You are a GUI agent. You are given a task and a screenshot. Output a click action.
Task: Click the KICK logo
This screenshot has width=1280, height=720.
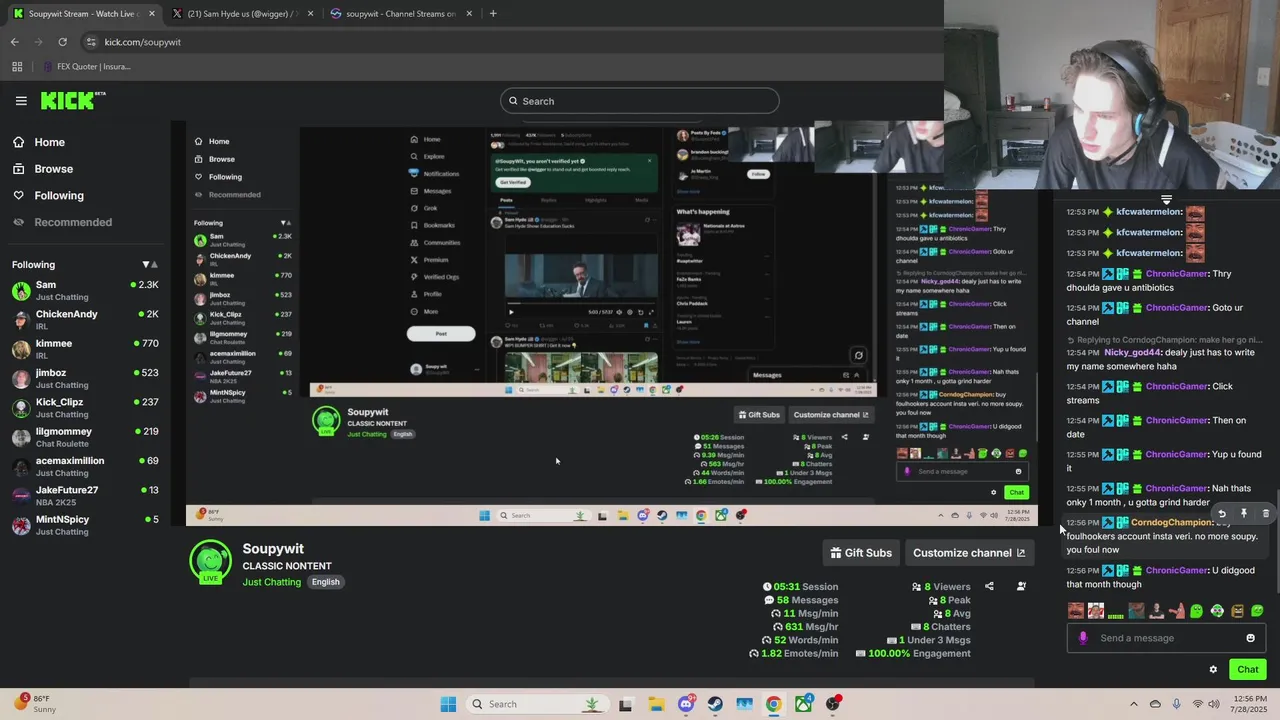(73, 100)
